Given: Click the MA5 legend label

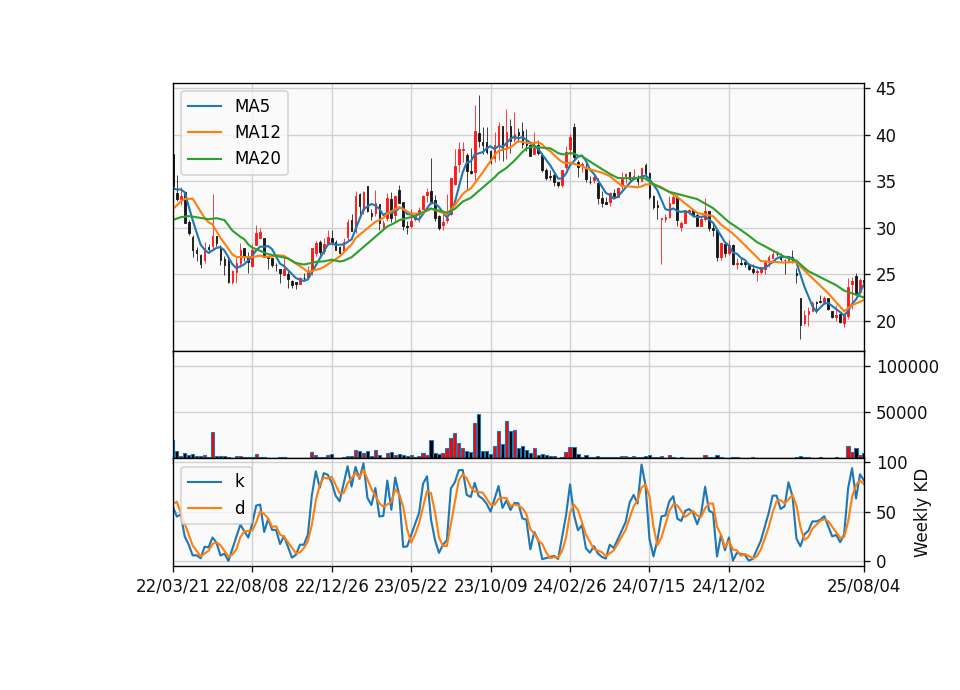Looking at the screenshot, I should coord(252,106).
